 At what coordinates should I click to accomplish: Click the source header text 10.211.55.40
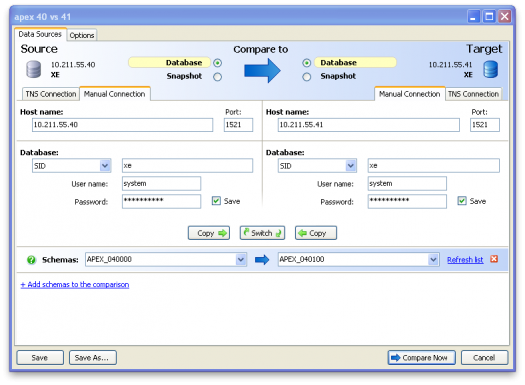(73, 65)
